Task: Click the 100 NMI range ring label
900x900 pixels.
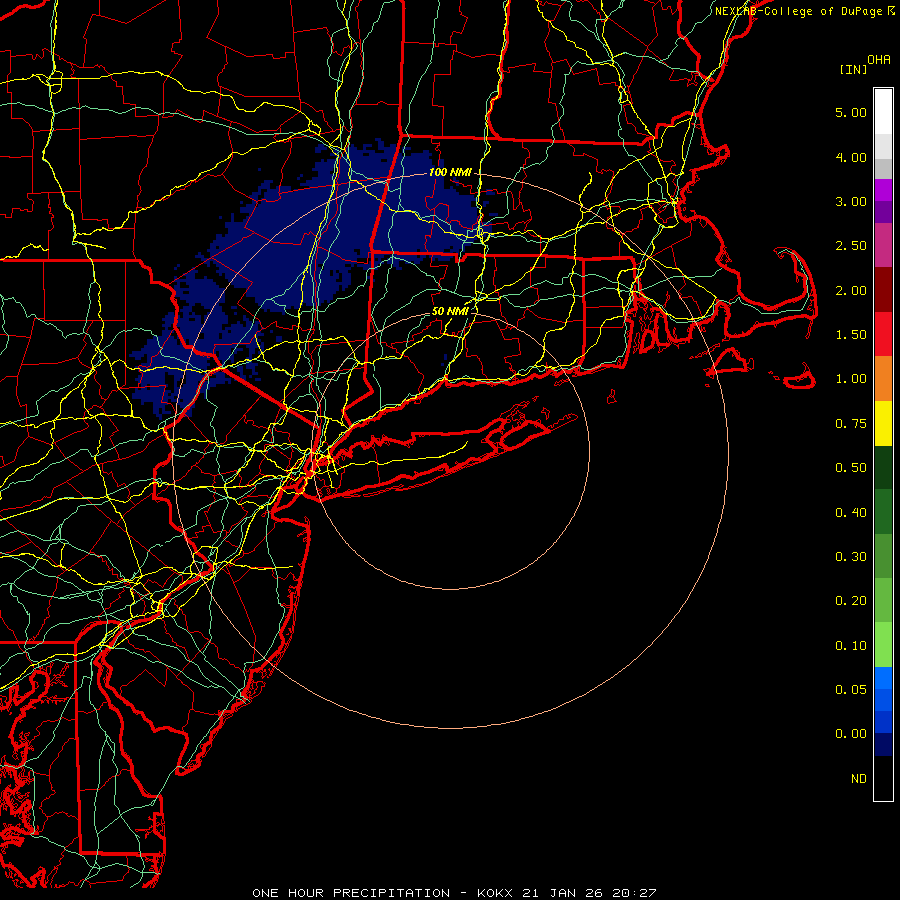Action: point(450,172)
